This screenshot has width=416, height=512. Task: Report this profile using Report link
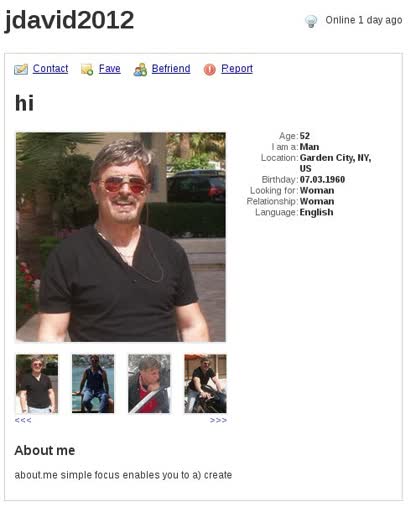pyautogui.click(x=237, y=69)
